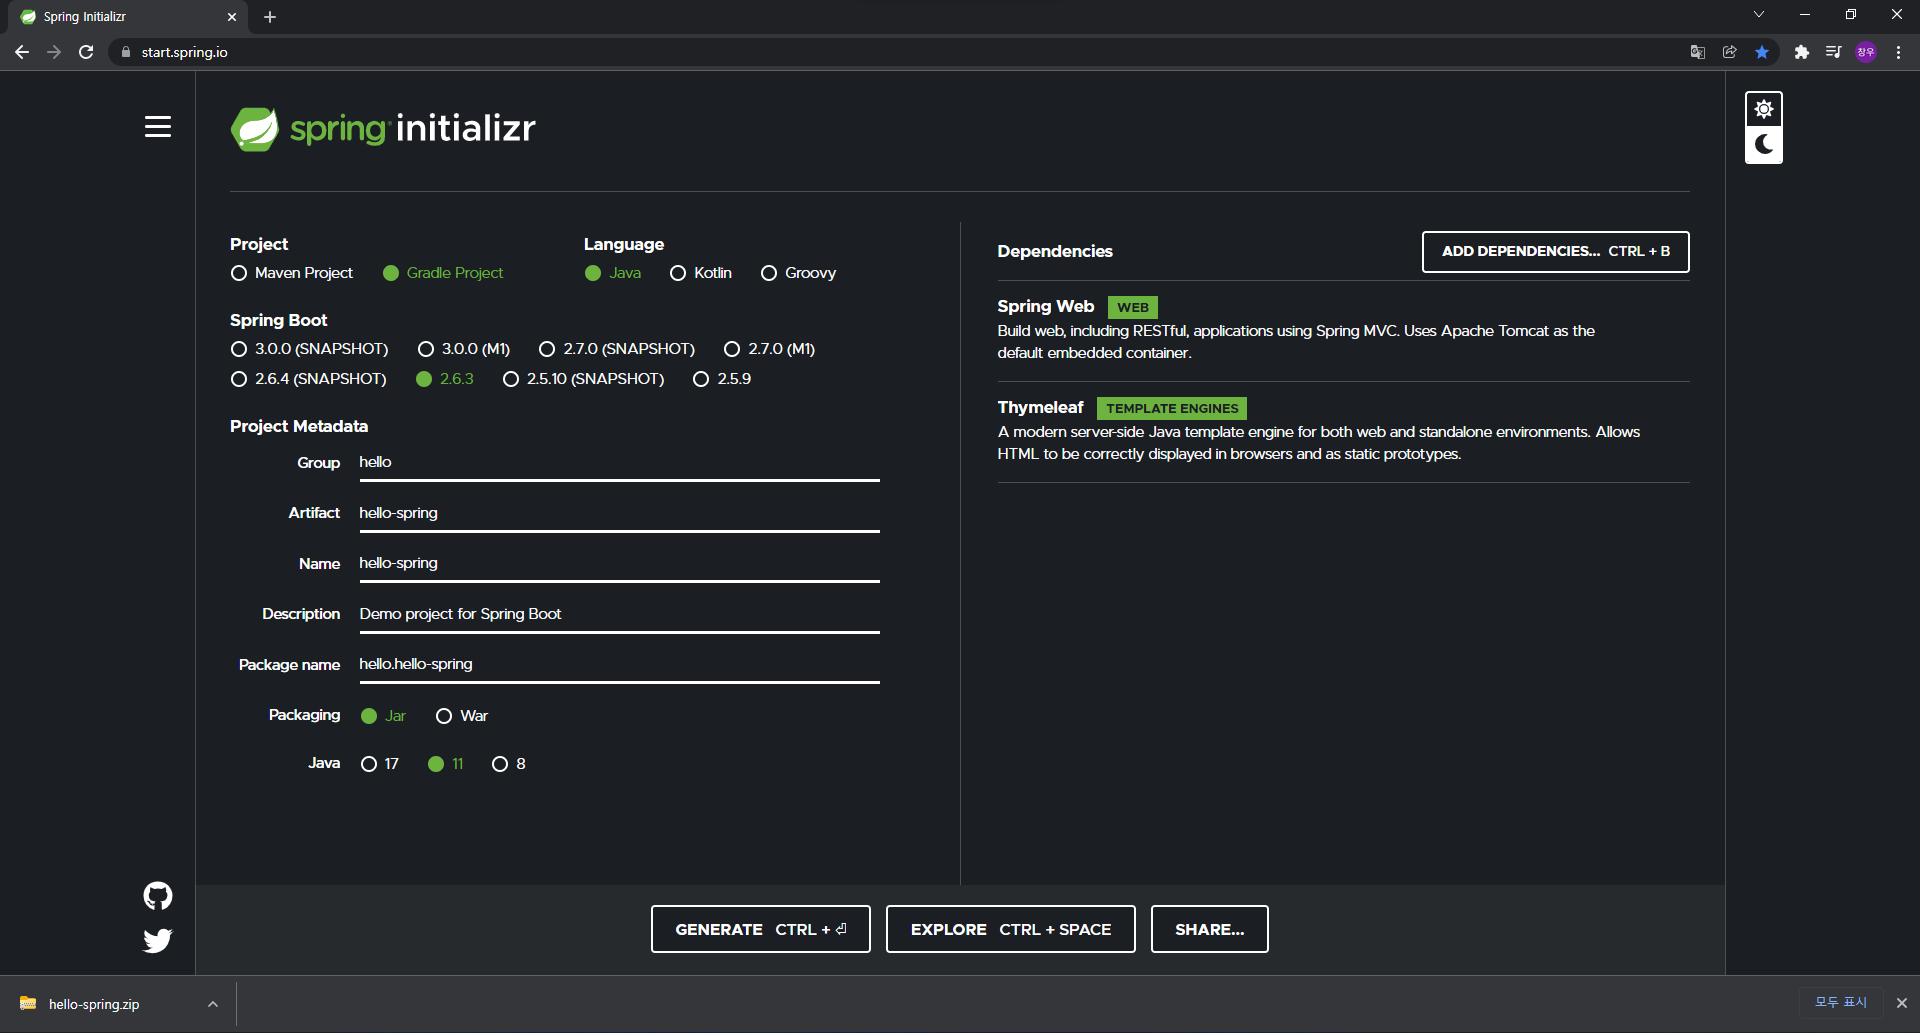Image resolution: width=1920 pixels, height=1033 pixels.
Task: Click the Generate button
Action: 761,929
